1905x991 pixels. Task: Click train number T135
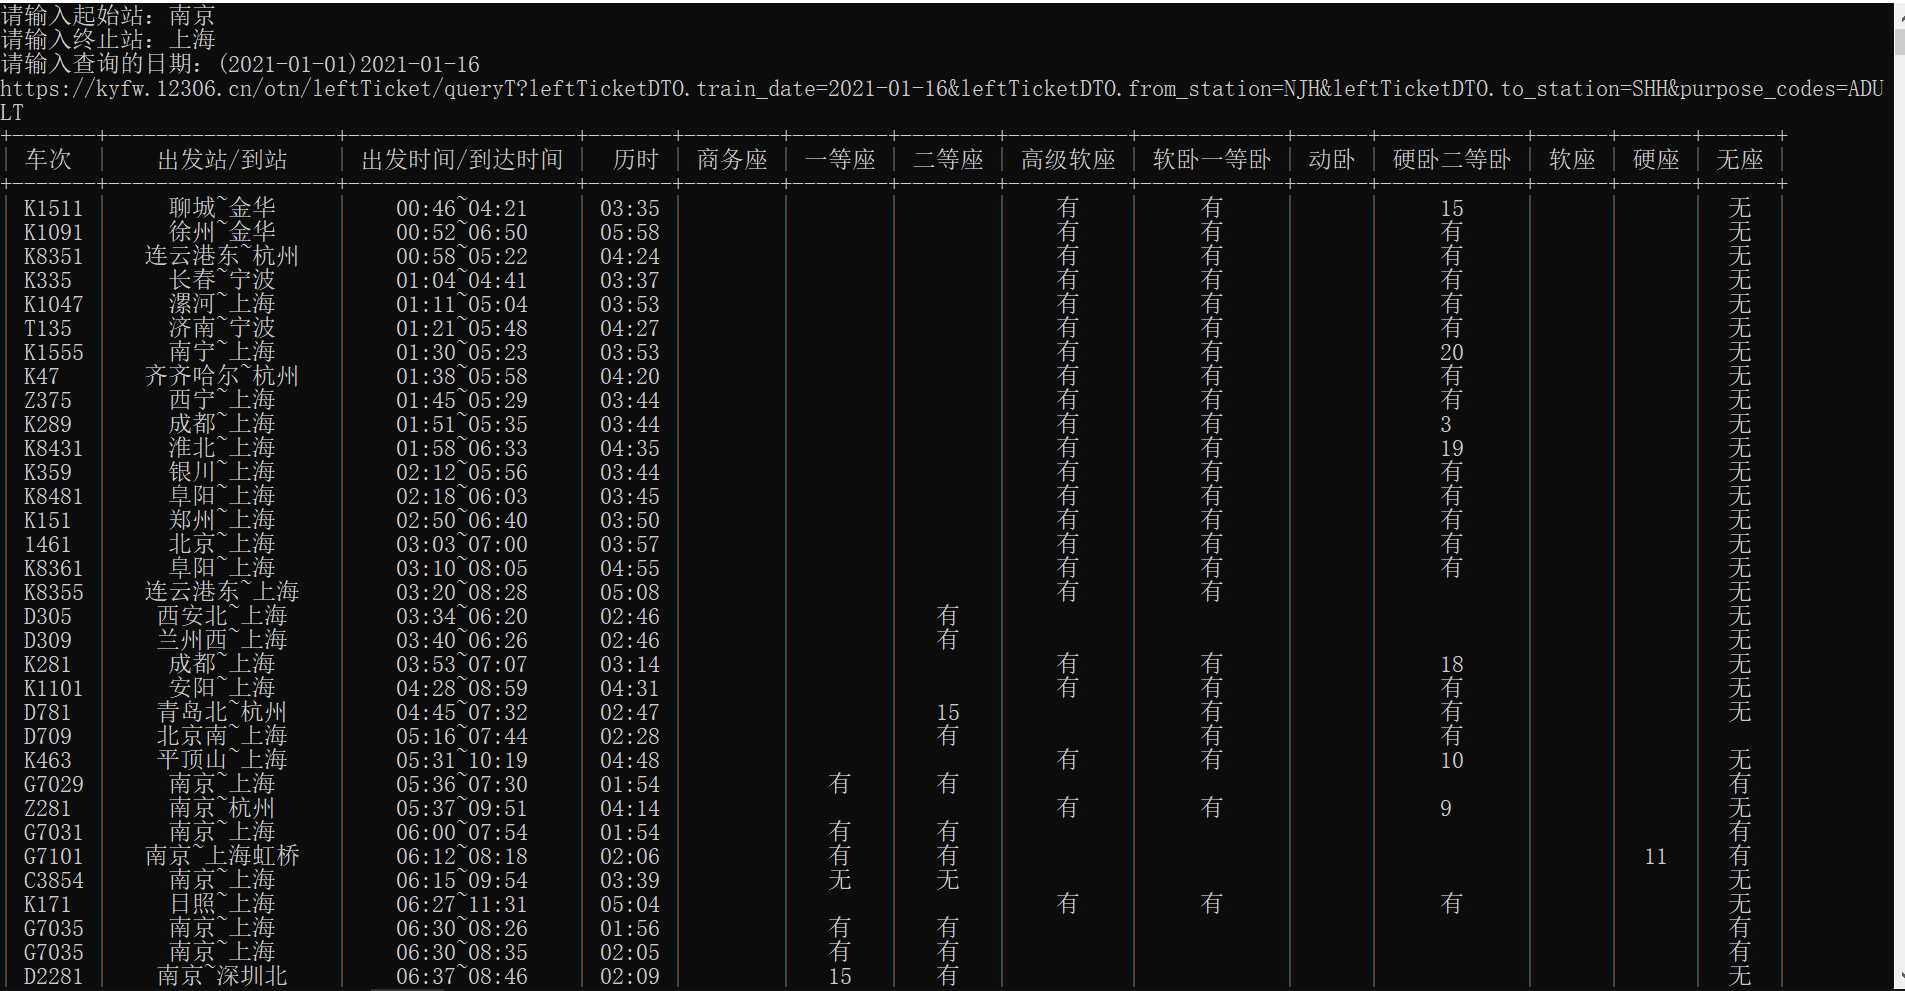tap(48, 328)
